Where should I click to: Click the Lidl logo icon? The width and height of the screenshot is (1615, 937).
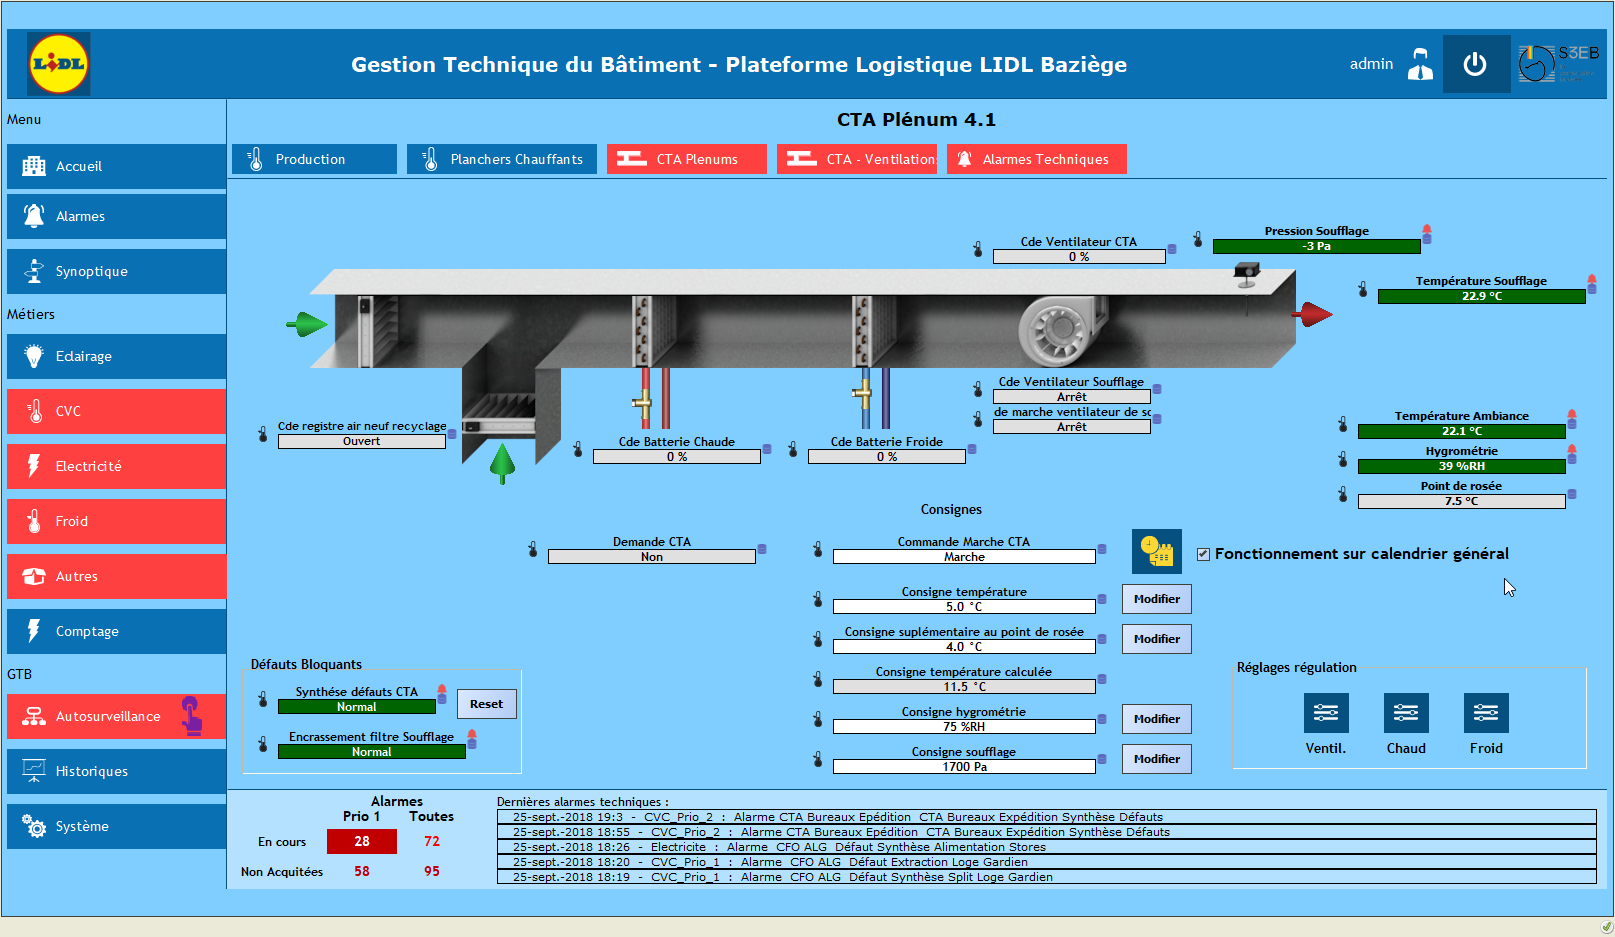point(59,64)
